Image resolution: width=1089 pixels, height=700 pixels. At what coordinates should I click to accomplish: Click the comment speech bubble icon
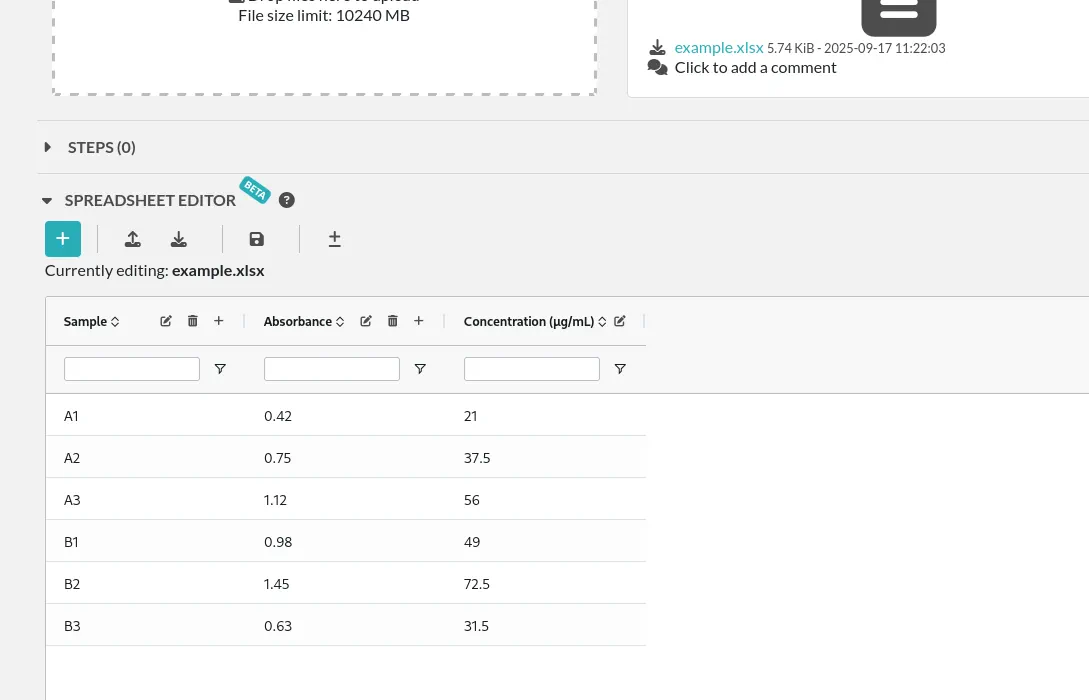click(x=657, y=66)
